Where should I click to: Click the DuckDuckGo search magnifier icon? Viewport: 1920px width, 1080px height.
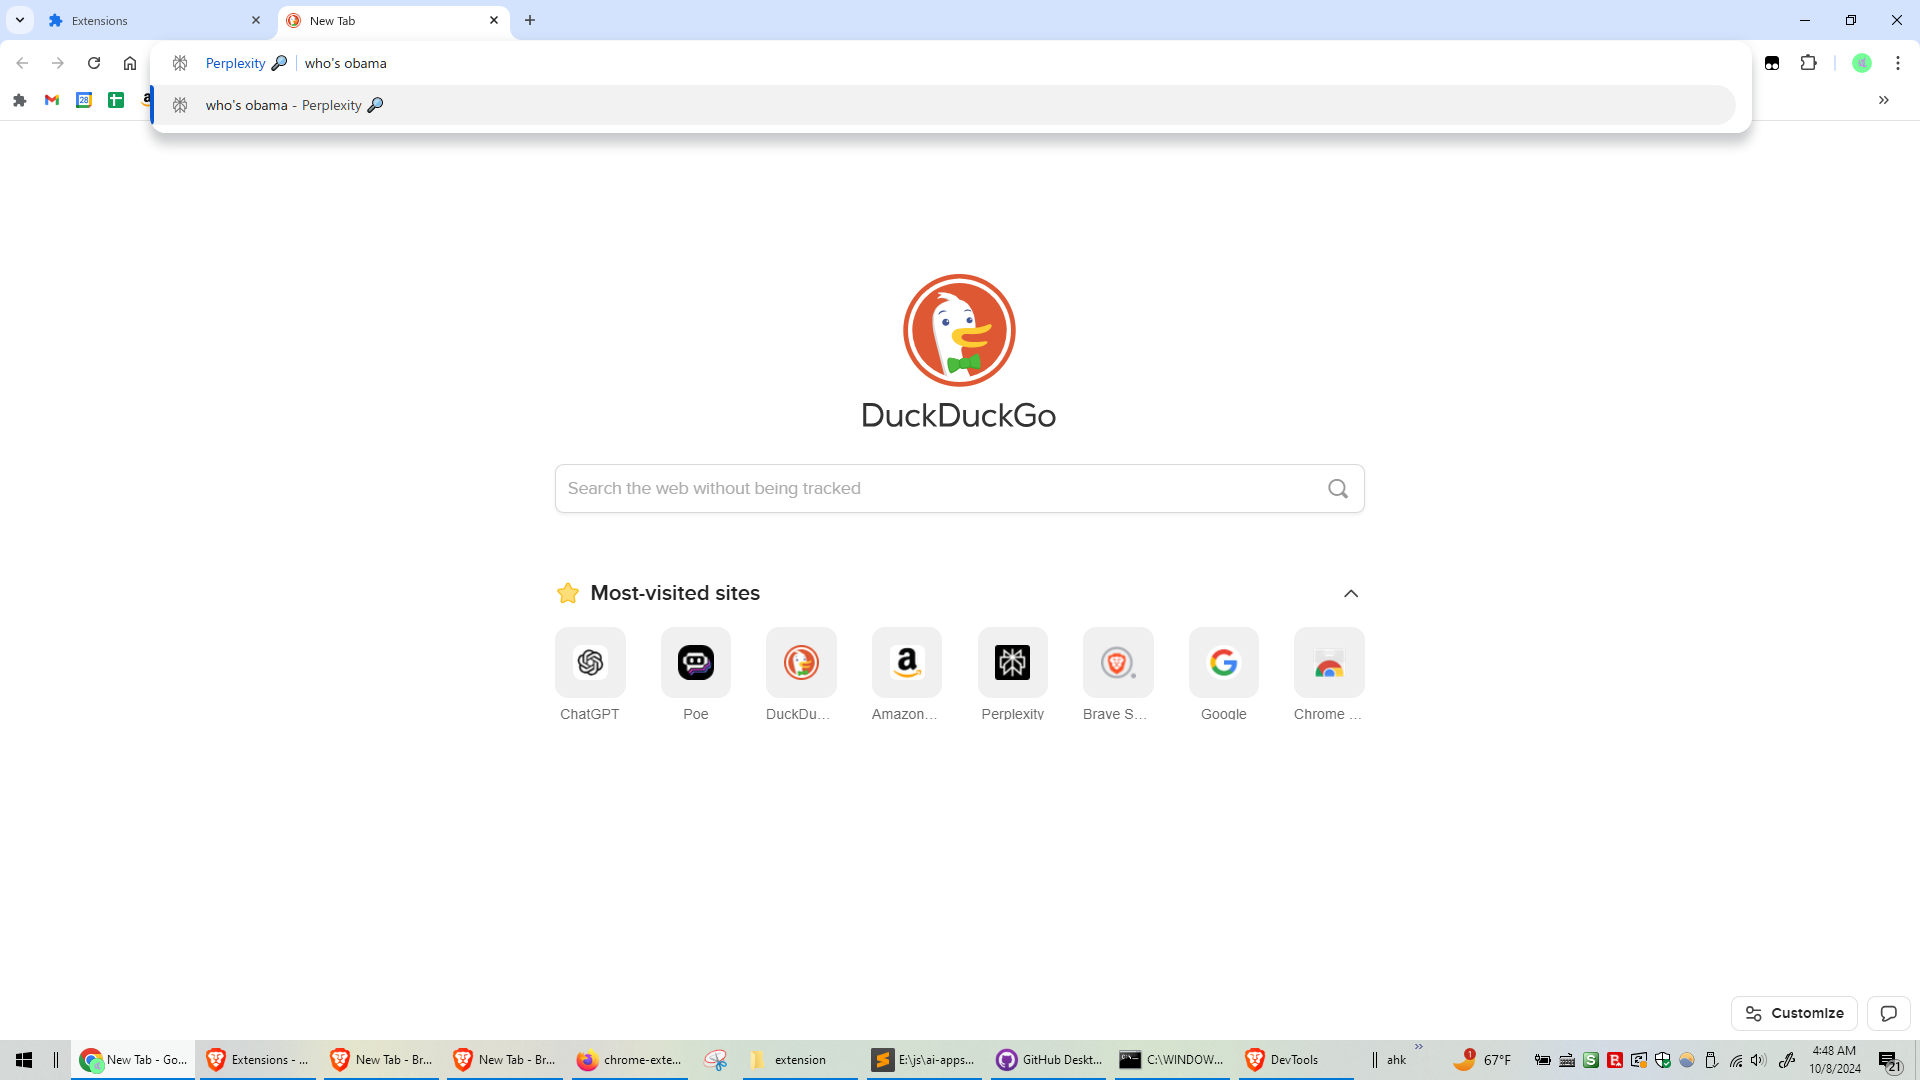1338,489
